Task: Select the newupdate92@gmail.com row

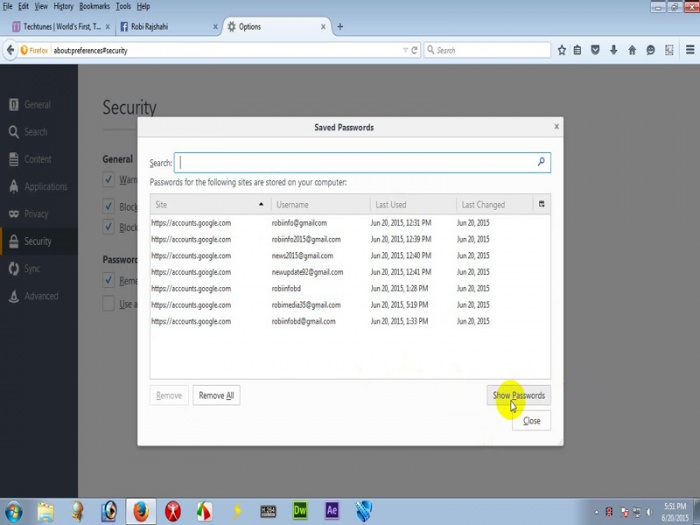Action: tap(350, 272)
